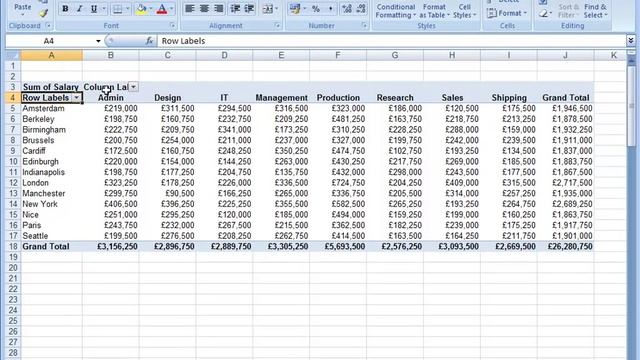Select the Shipping column heading cell
The width and height of the screenshot is (640, 360).
coord(509,98)
